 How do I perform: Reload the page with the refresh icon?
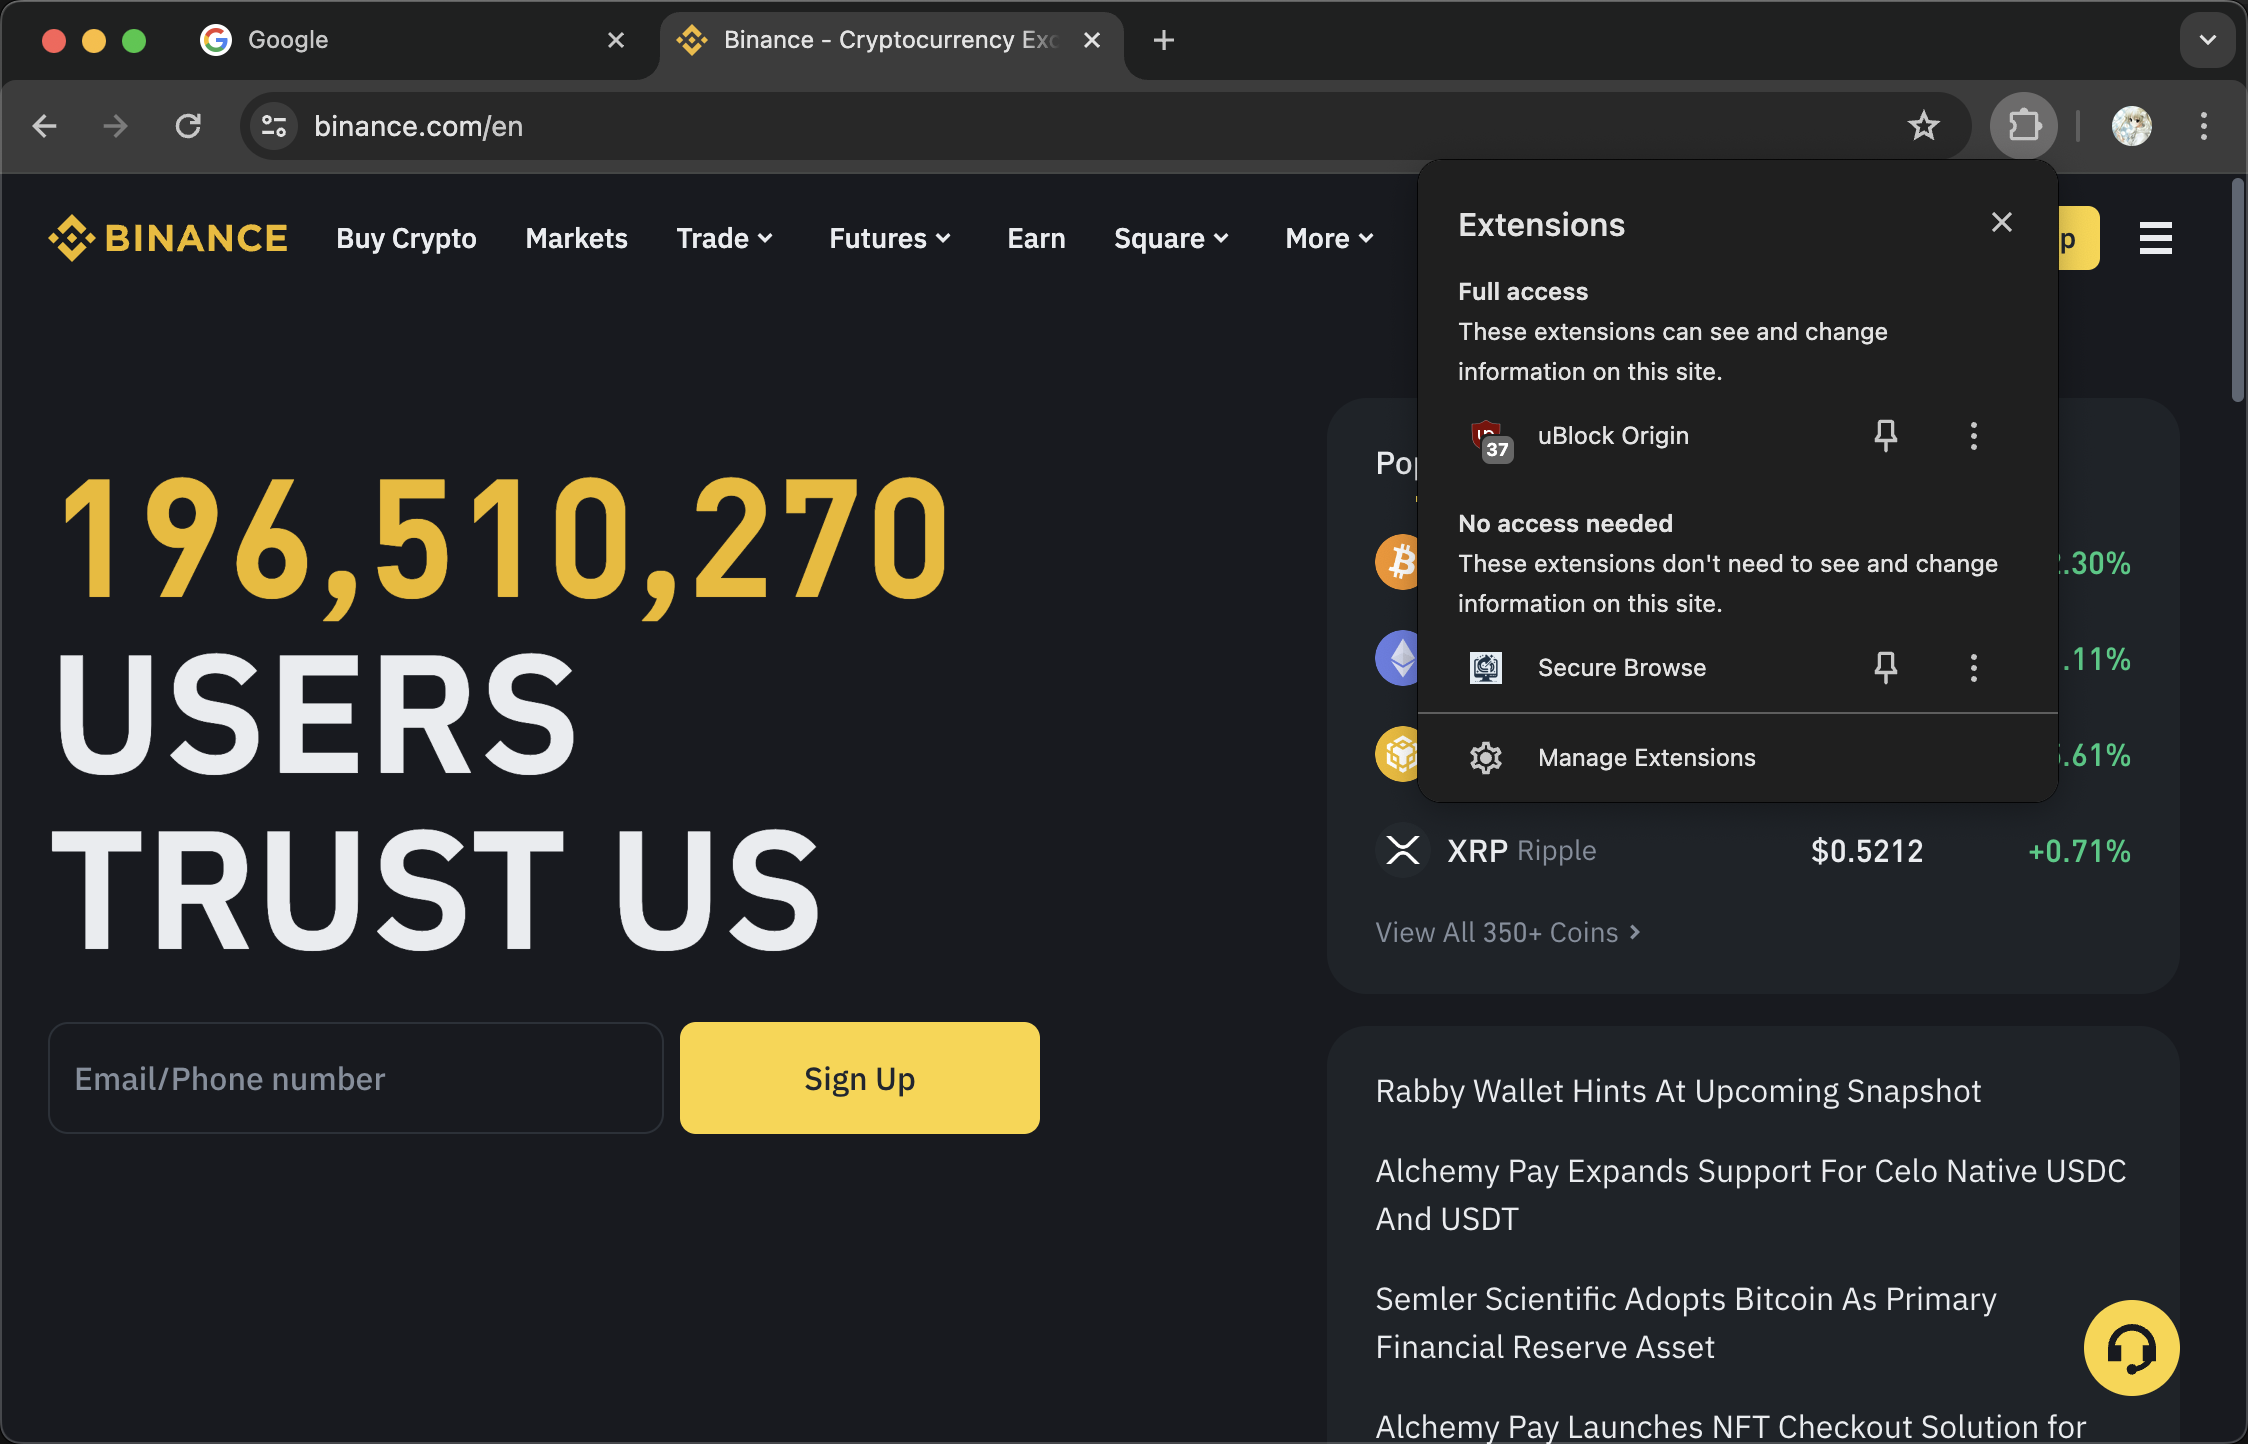coord(188,126)
